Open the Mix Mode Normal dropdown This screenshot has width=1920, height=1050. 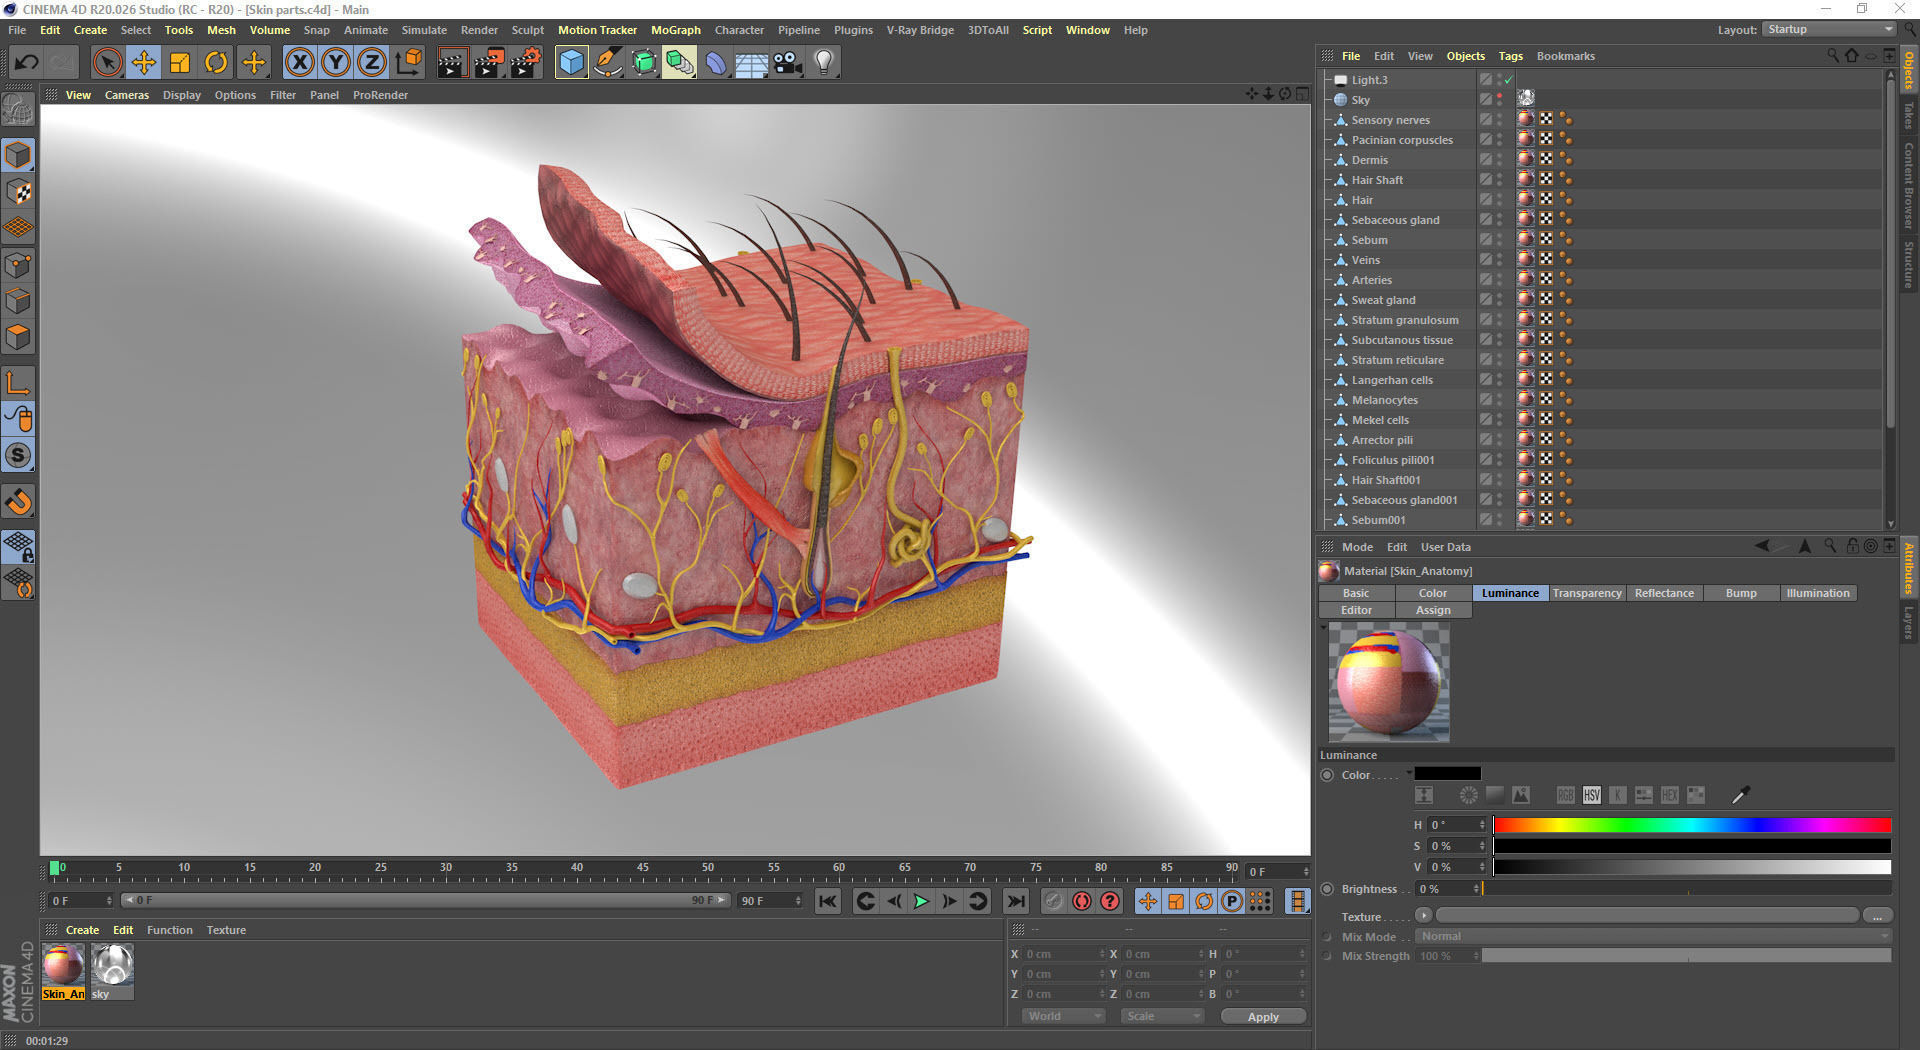1654,937
